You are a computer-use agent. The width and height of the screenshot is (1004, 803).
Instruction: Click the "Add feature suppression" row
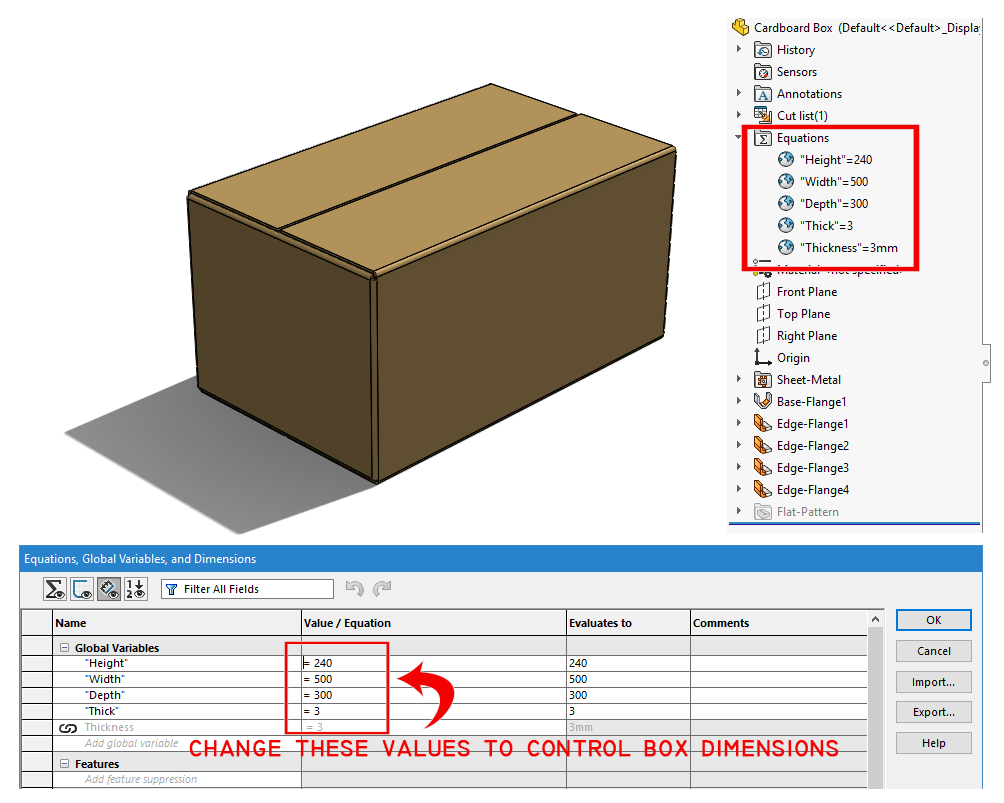click(x=177, y=779)
